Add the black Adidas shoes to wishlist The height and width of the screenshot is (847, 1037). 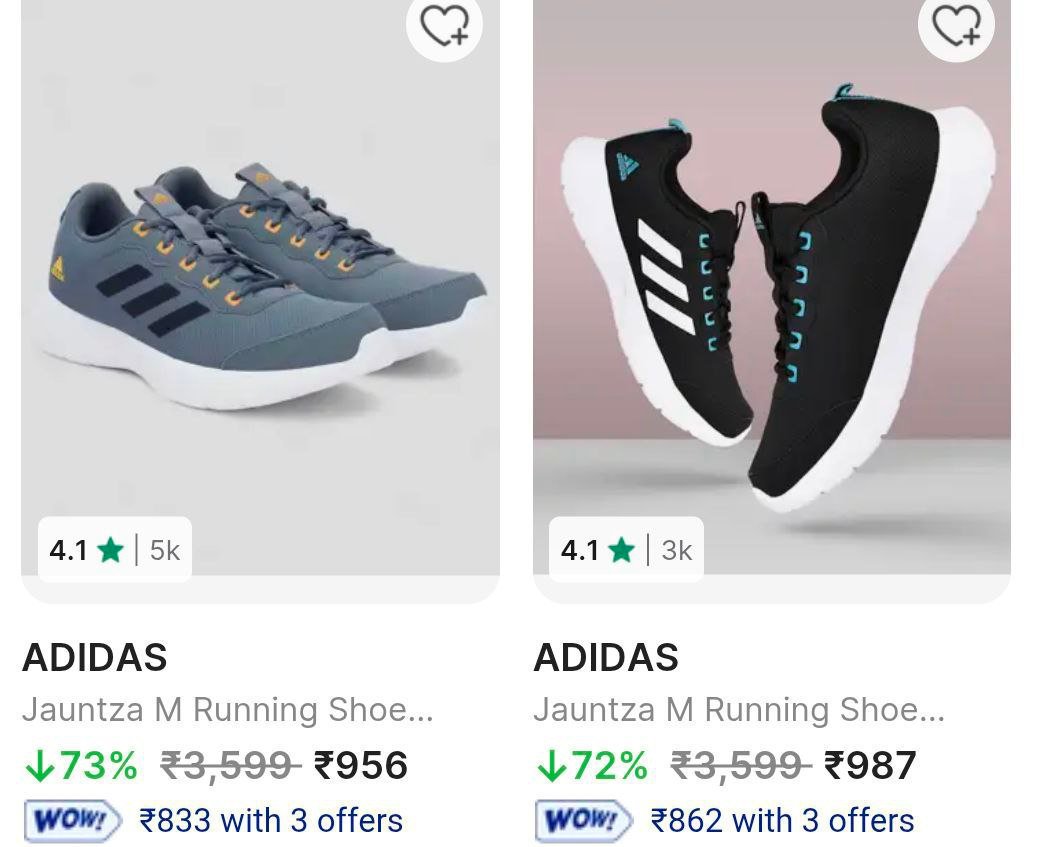pos(956,26)
